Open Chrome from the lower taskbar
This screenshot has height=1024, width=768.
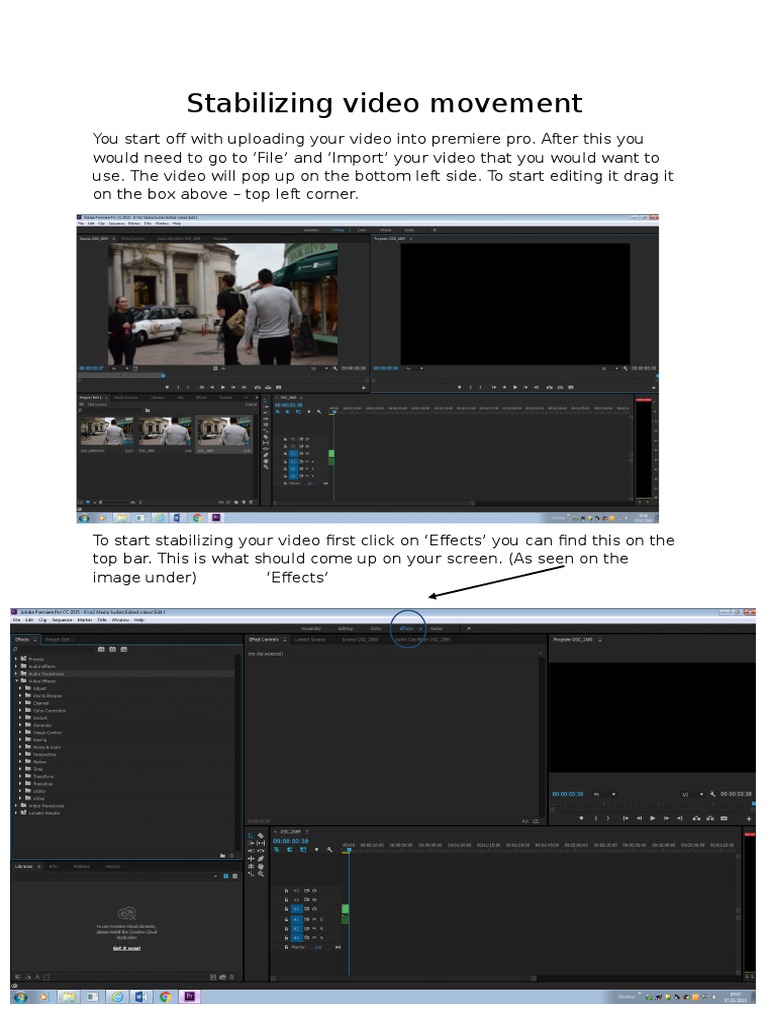165,997
